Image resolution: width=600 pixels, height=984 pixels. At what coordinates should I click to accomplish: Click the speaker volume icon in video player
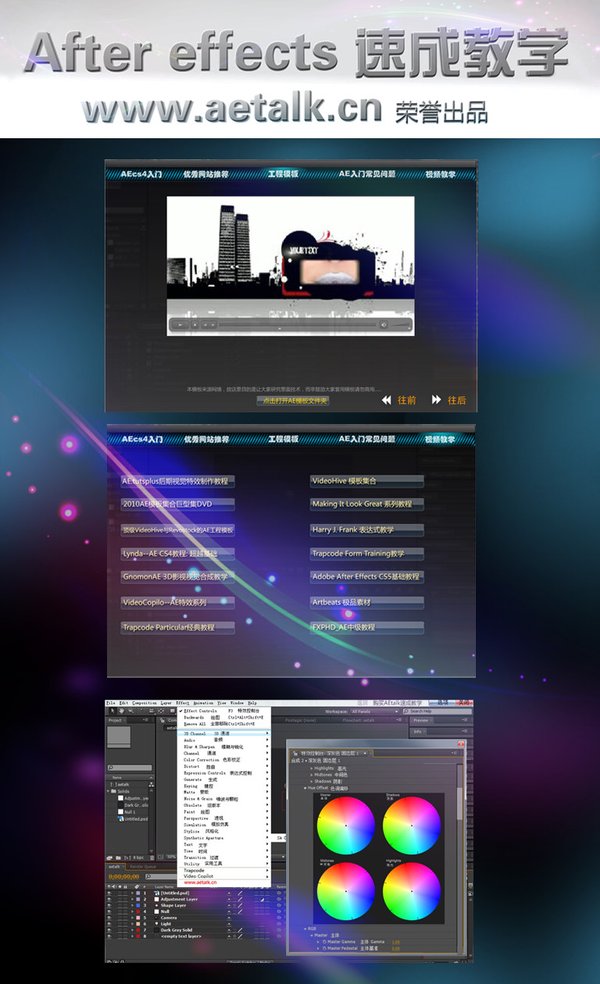pyautogui.click(x=384, y=324)
